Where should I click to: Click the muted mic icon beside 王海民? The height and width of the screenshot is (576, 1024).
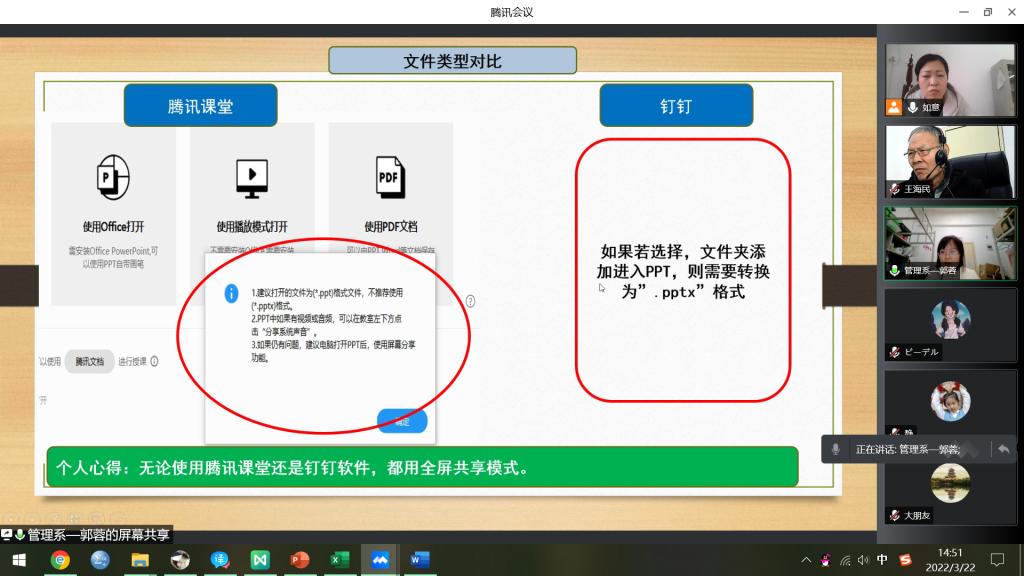click(895, 189)
